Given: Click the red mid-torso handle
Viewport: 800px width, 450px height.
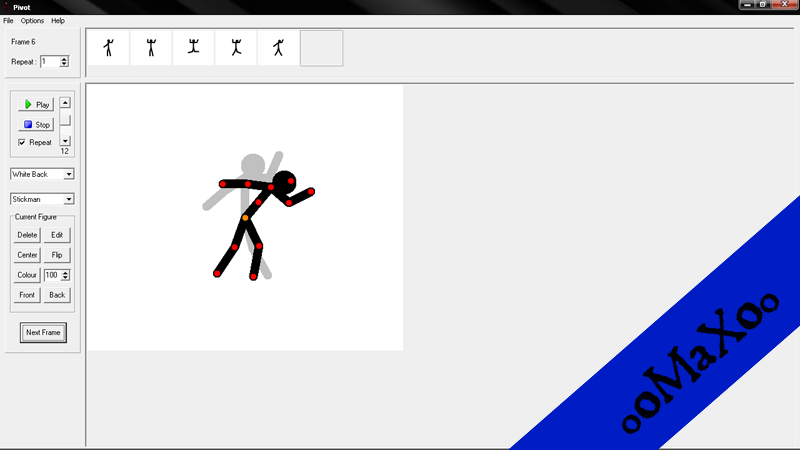Looking at the screenshot, I should (x=259, y=203).
